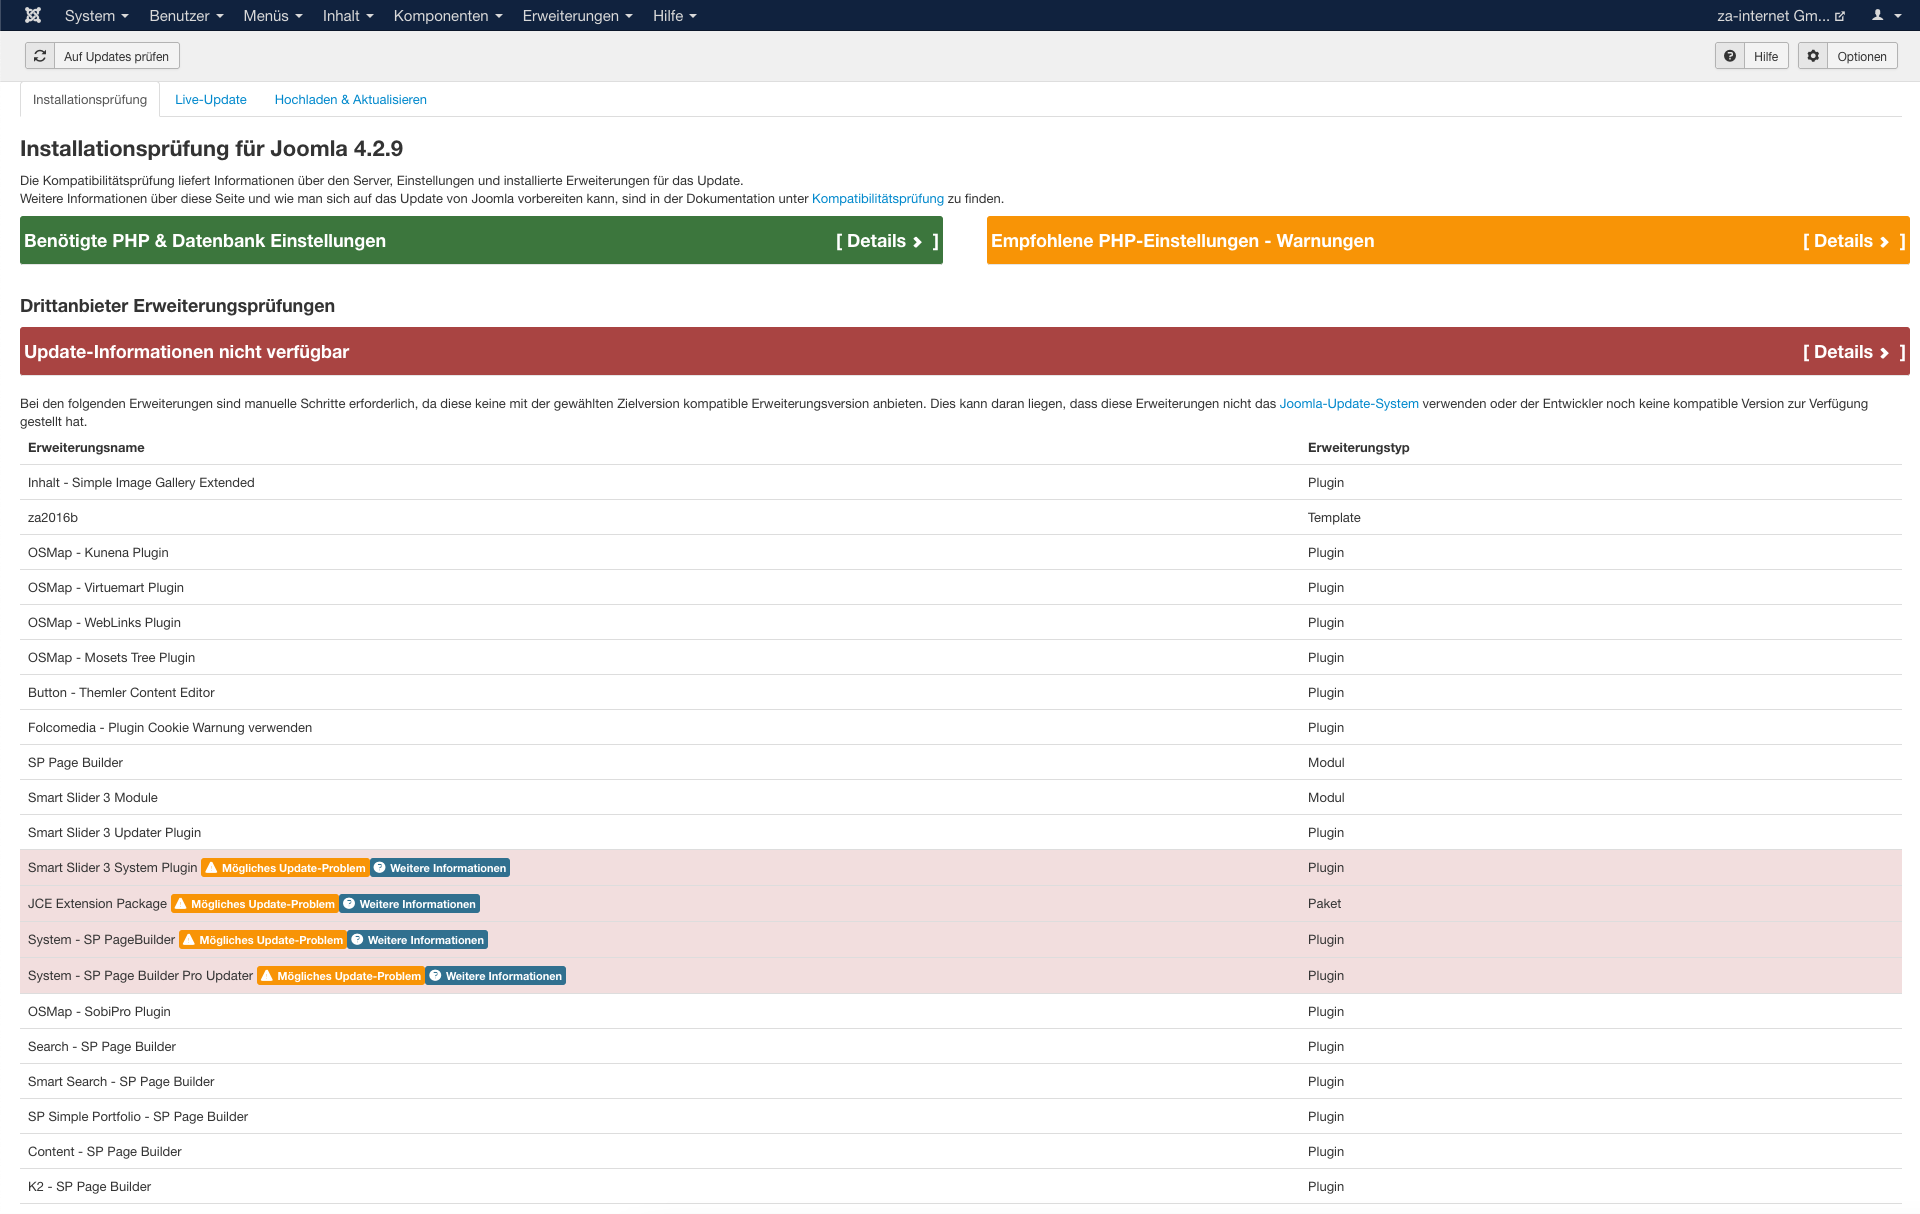
Task: Click Mögliches Update-Problem badge for JCE Extension Package
Action: 255,904
